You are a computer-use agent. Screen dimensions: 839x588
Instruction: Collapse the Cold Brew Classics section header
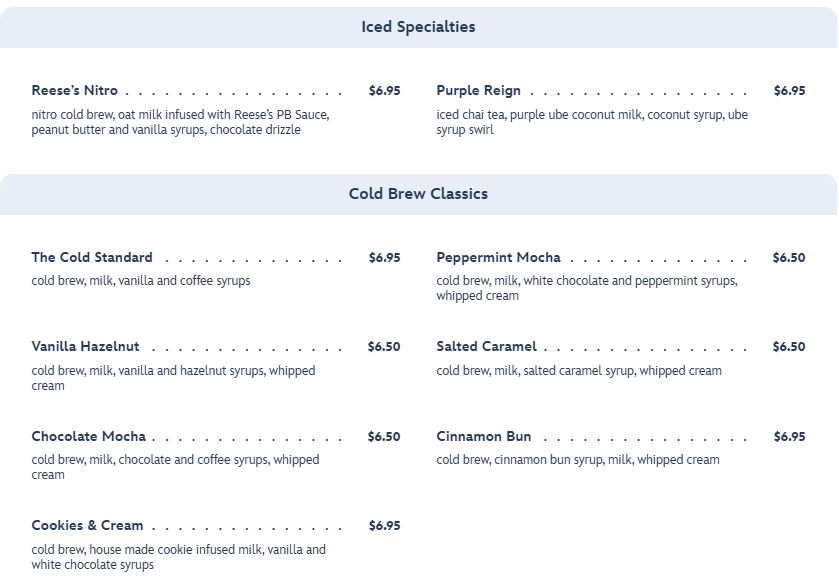coord(418,194)
